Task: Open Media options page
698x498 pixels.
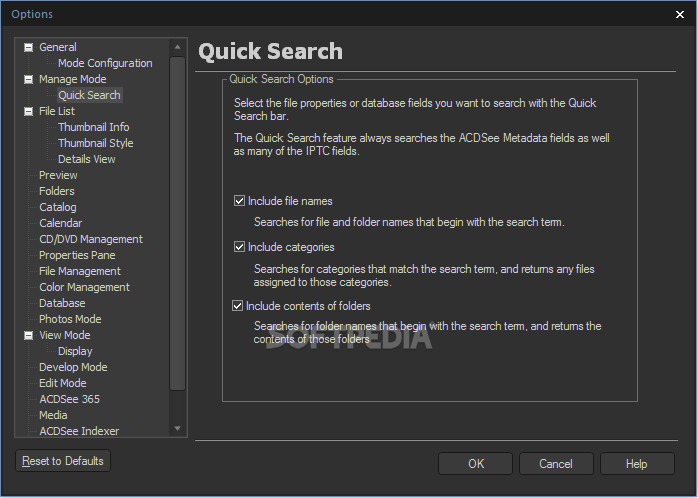Action: tap(53, 416)
